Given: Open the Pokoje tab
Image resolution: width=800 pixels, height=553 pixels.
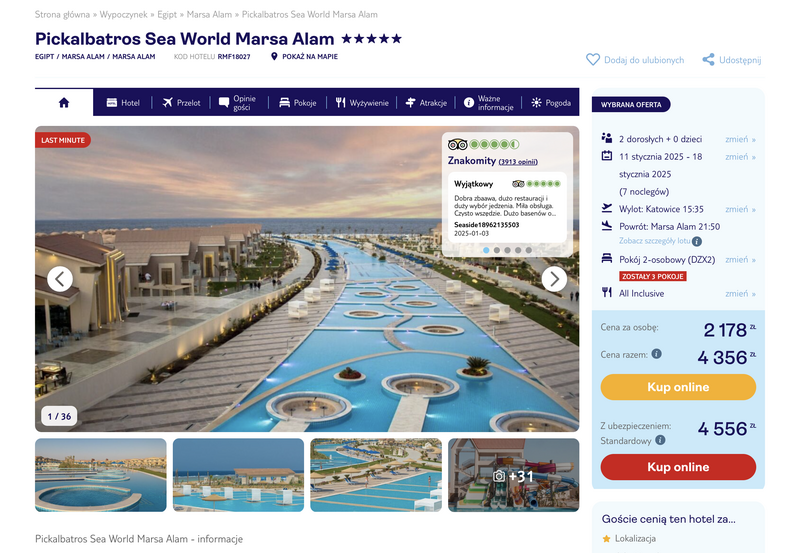Looking at the screenshot, I should (298, 103).
